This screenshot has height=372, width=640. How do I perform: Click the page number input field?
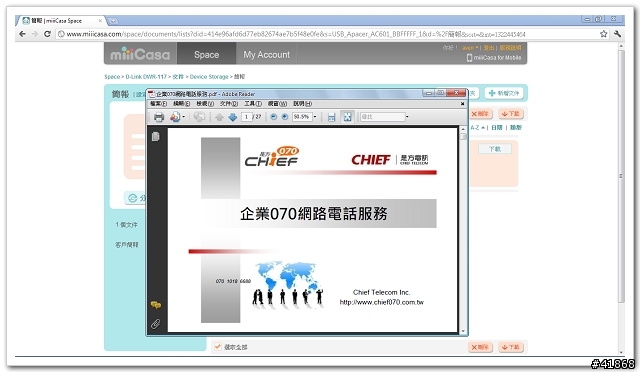[247, 117]
